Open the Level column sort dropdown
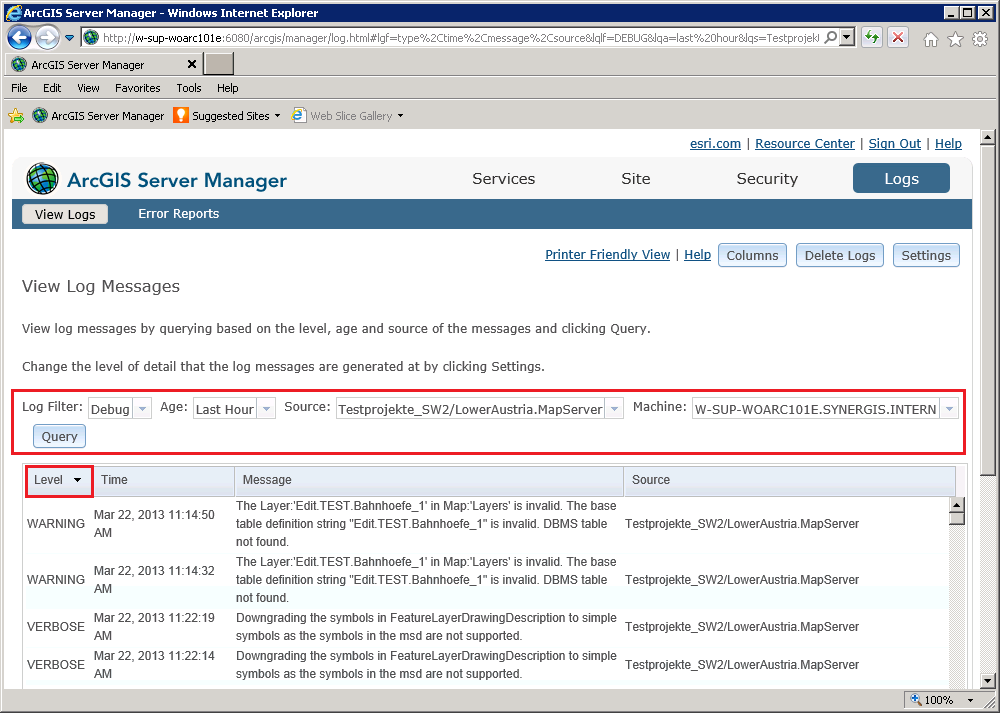 coord(77,480)
